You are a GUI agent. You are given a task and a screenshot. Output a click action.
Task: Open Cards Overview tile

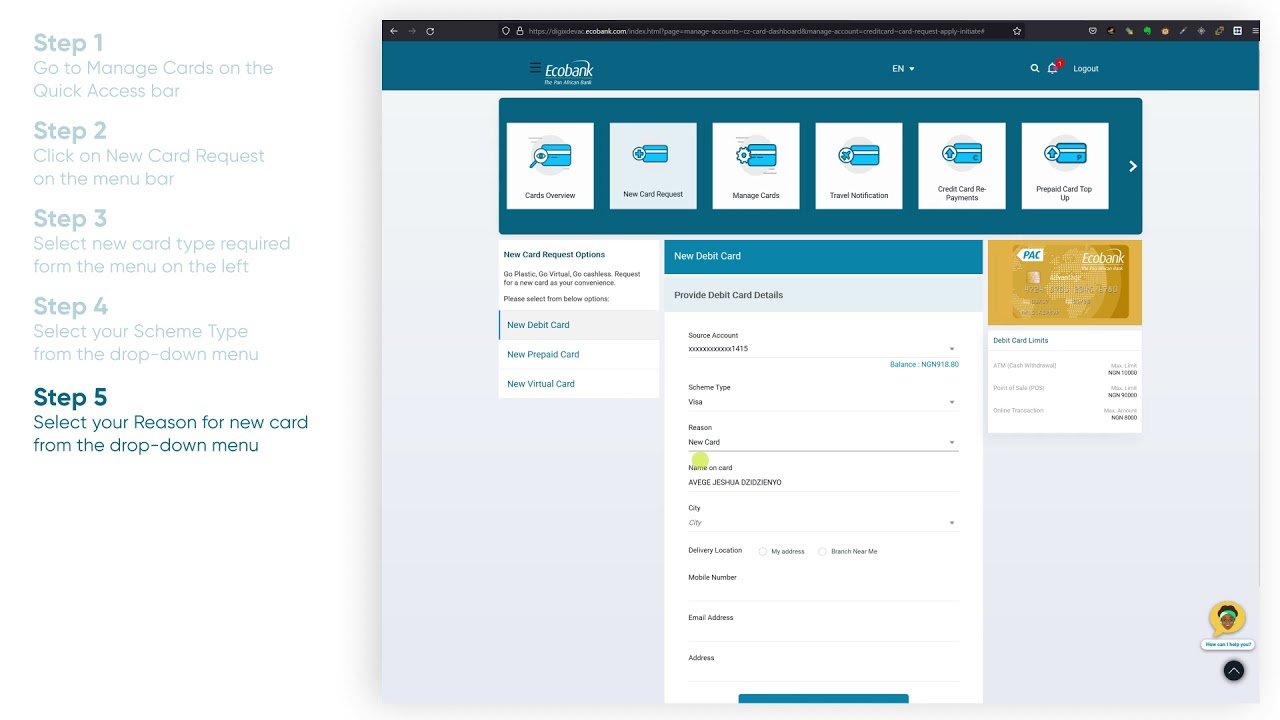point(550,166)
